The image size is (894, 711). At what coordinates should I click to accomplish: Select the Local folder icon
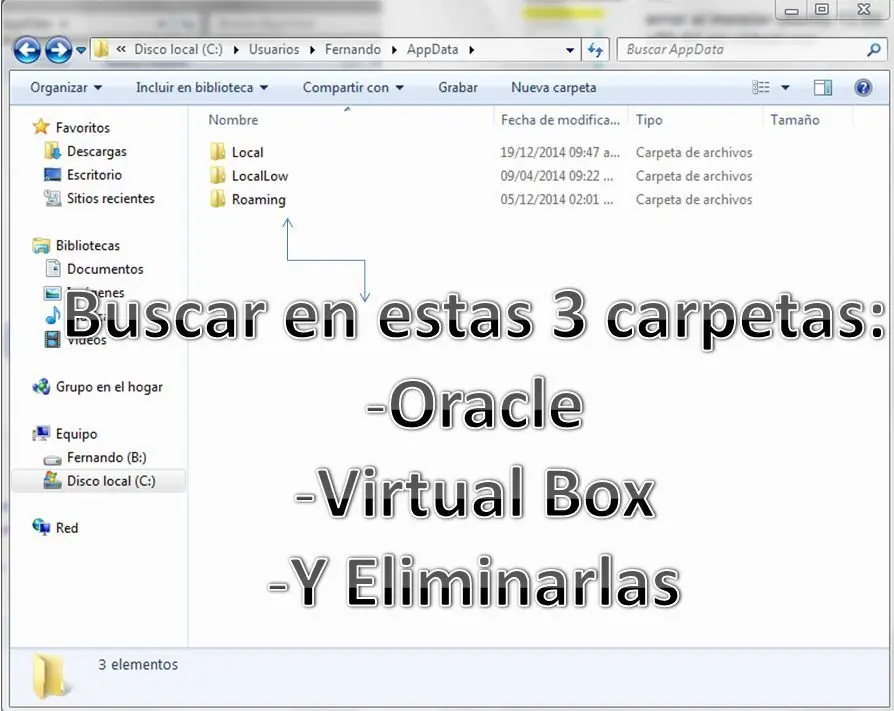click(218, 152)
